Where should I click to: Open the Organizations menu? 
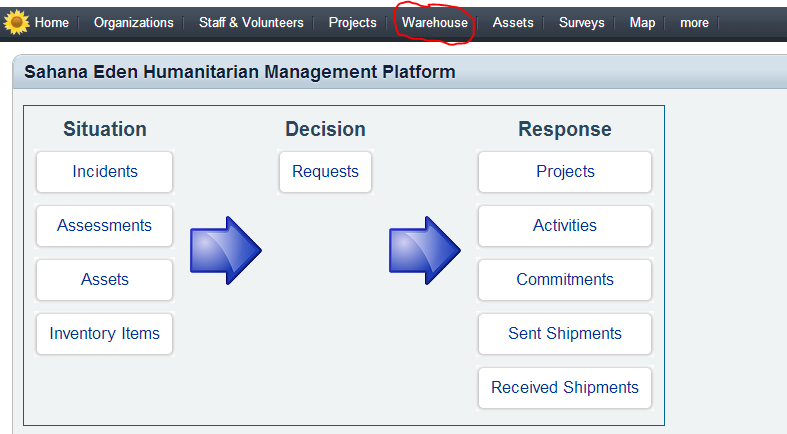[x=133, y=23]
